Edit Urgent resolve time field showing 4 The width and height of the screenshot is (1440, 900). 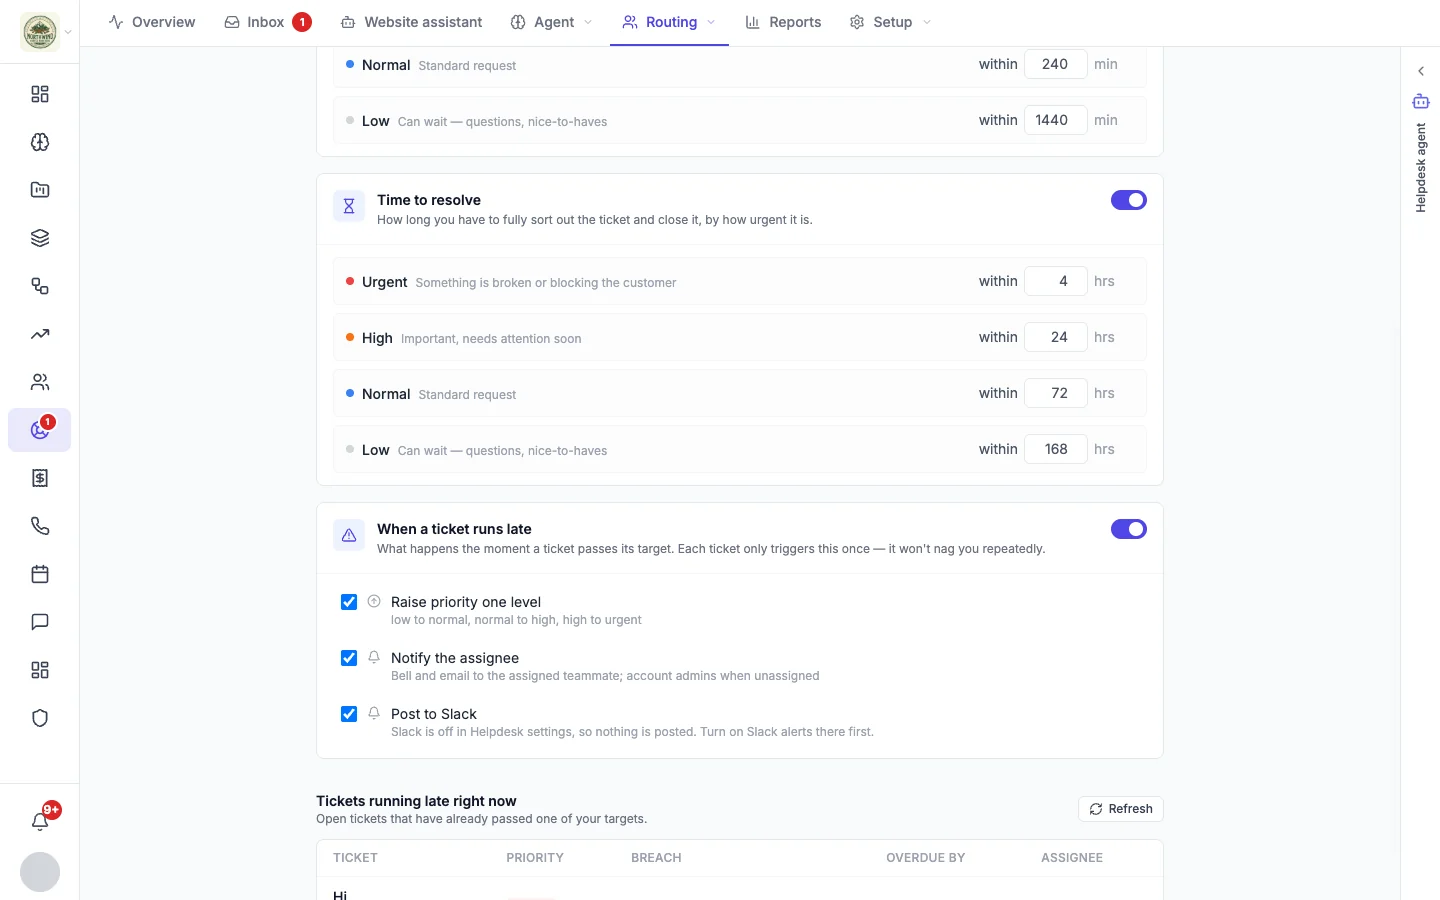point(1056,281)
